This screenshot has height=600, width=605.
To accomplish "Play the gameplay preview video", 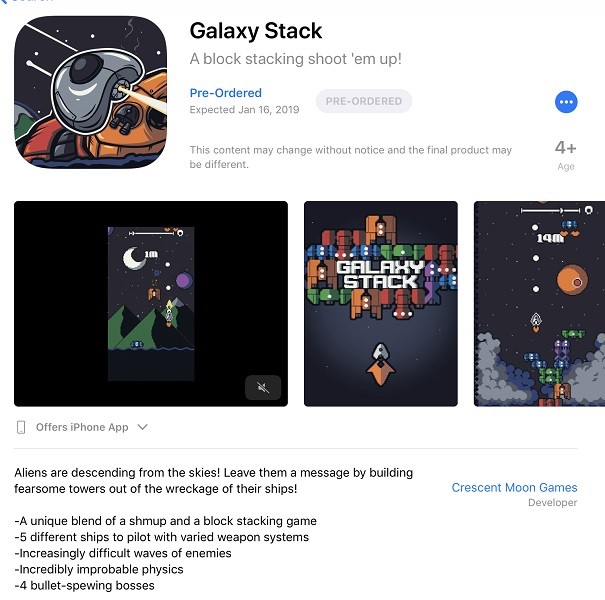I will [x=151, y=304].
